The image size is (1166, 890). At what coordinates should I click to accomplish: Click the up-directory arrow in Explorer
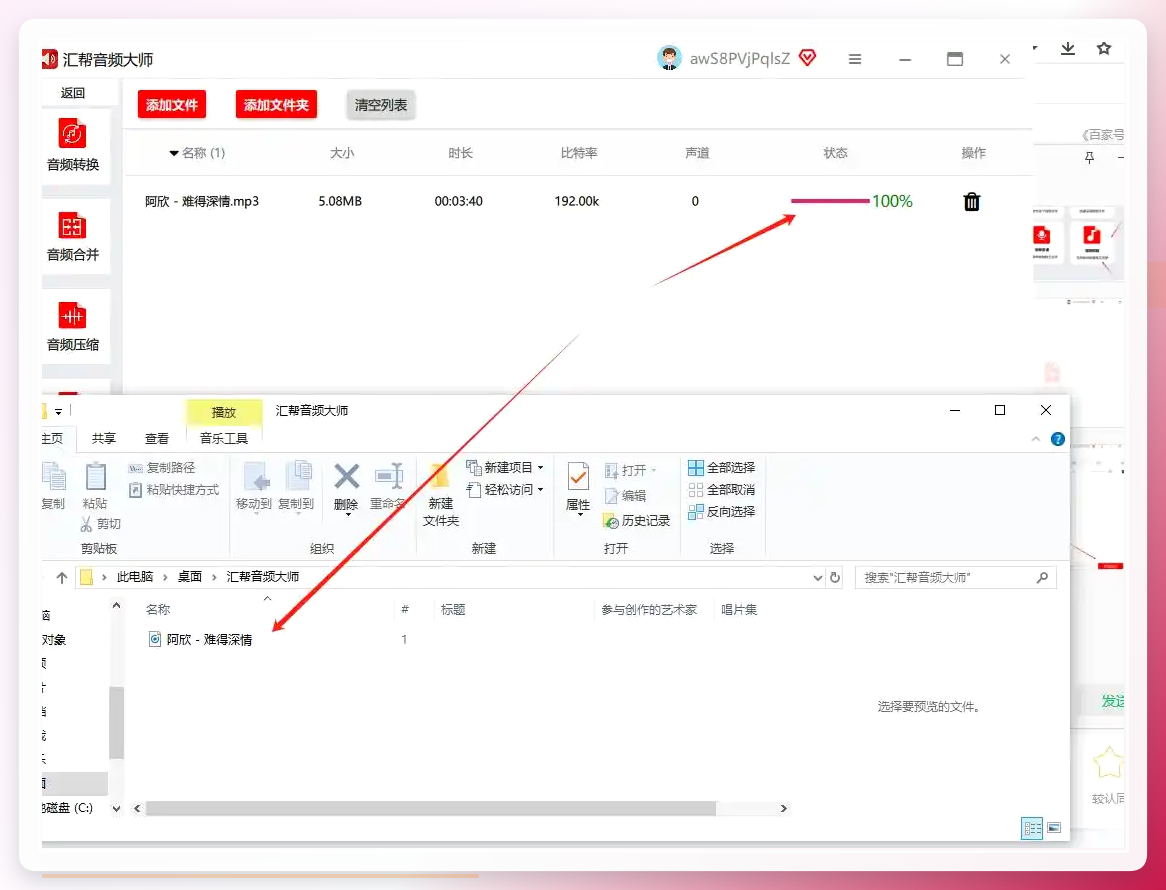pyautogui.click(x=62, y=578)
